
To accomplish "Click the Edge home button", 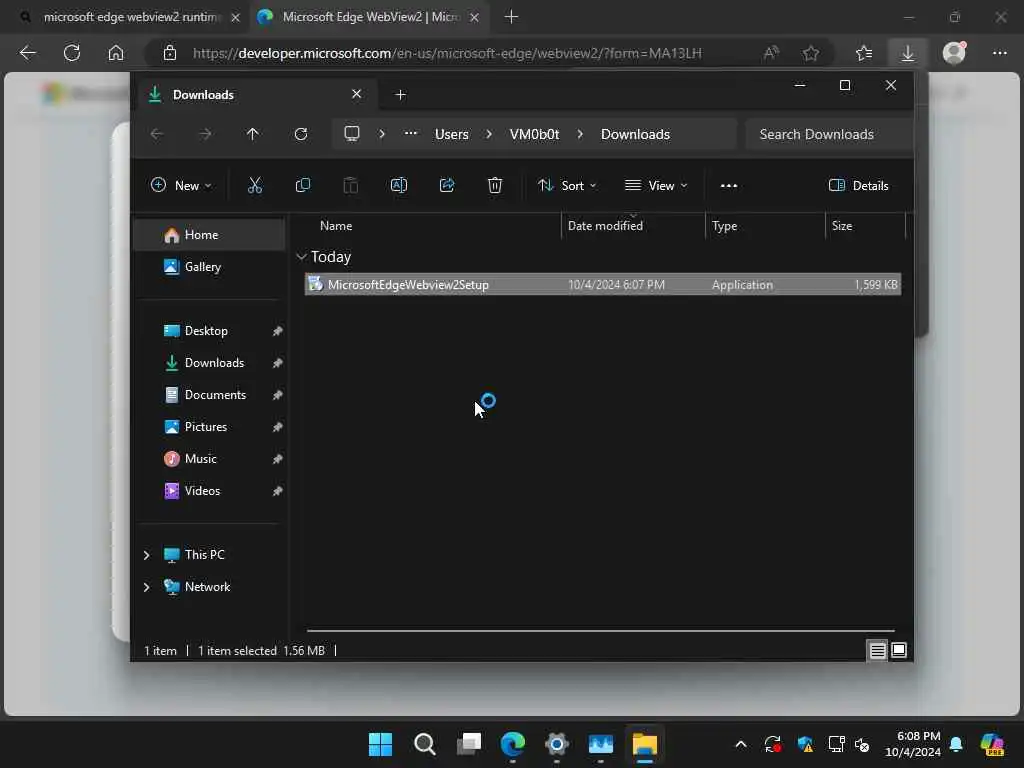I will 116,53.
